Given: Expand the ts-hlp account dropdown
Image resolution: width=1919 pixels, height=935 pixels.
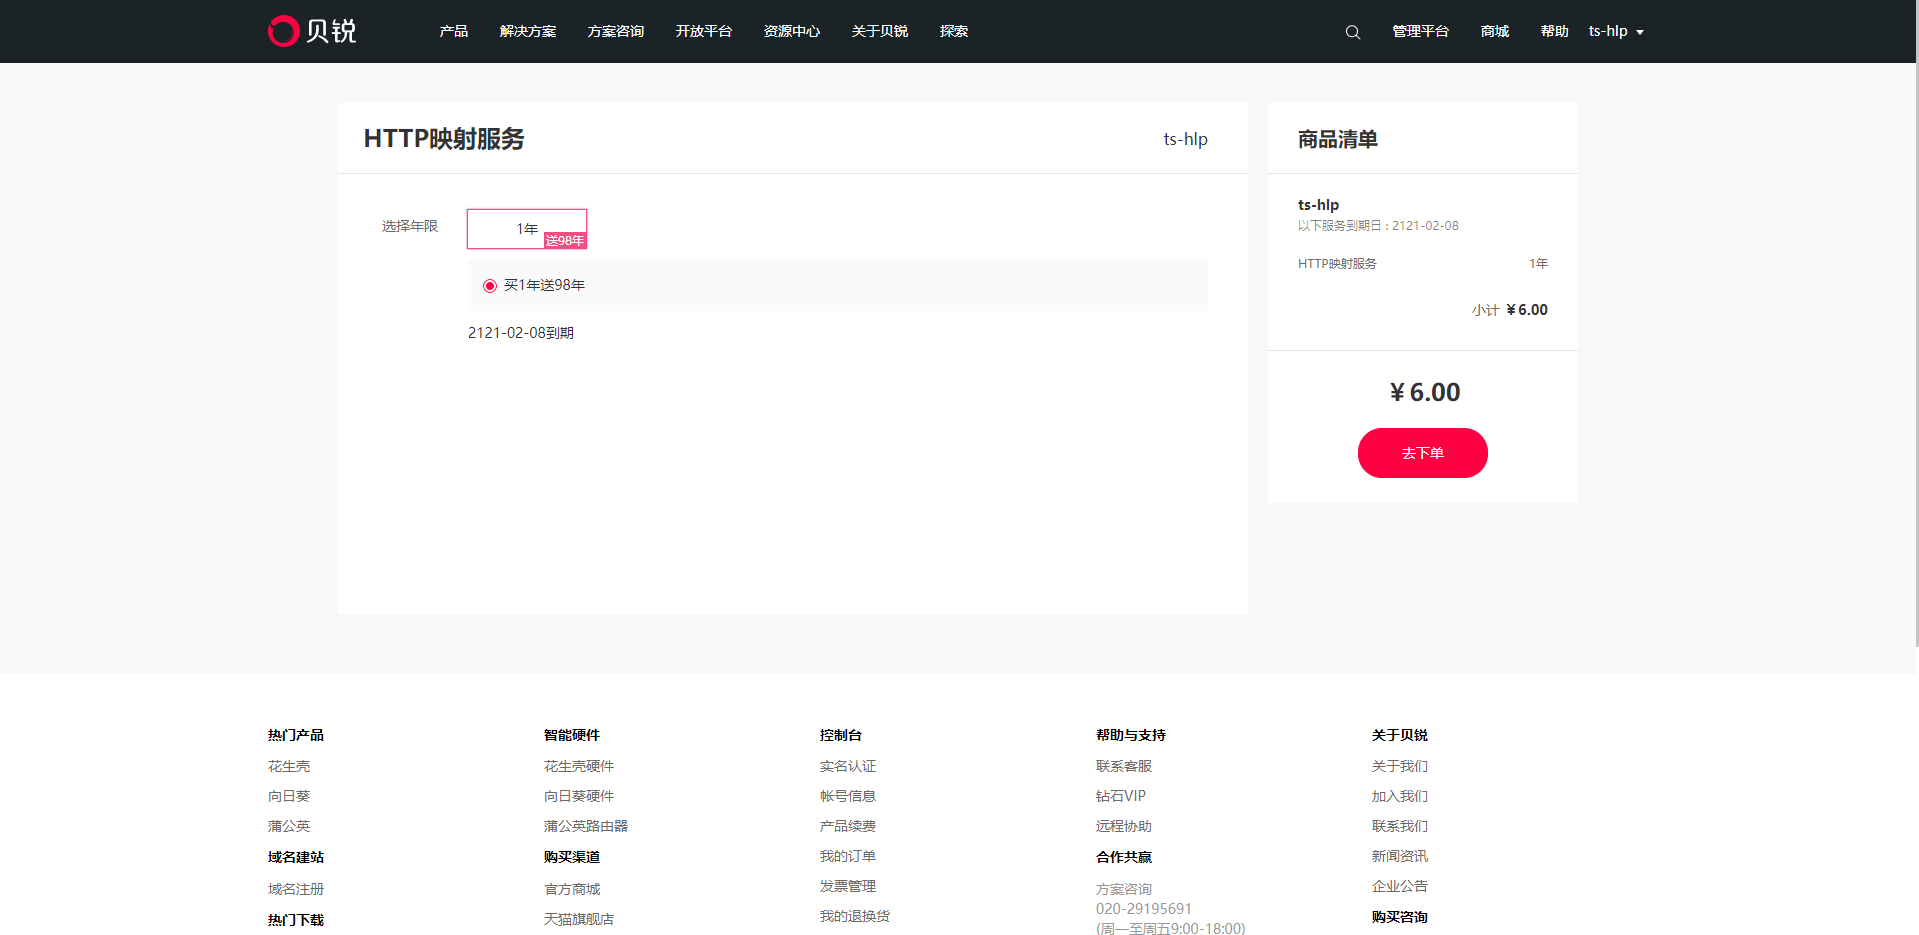Looking at the screenshot, I should pos(1616,31).
